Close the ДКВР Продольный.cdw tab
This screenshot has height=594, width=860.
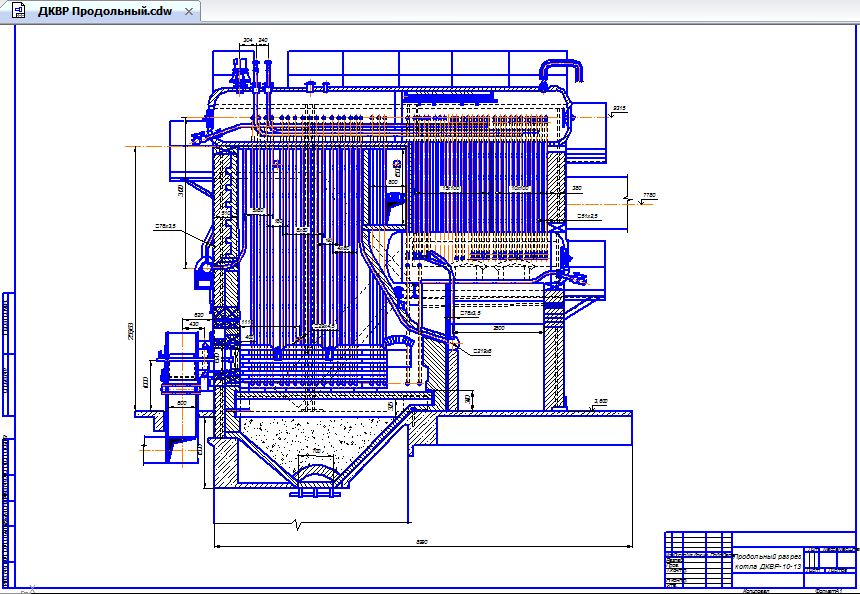pyautogui.click(x=189, y=11)
